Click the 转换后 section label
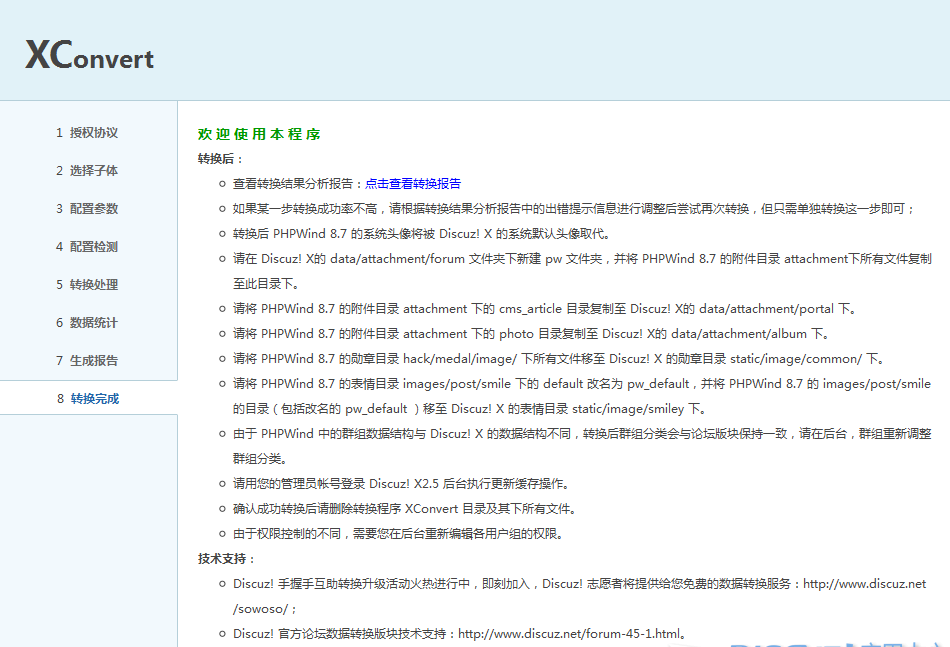 (x=213, y=158)
